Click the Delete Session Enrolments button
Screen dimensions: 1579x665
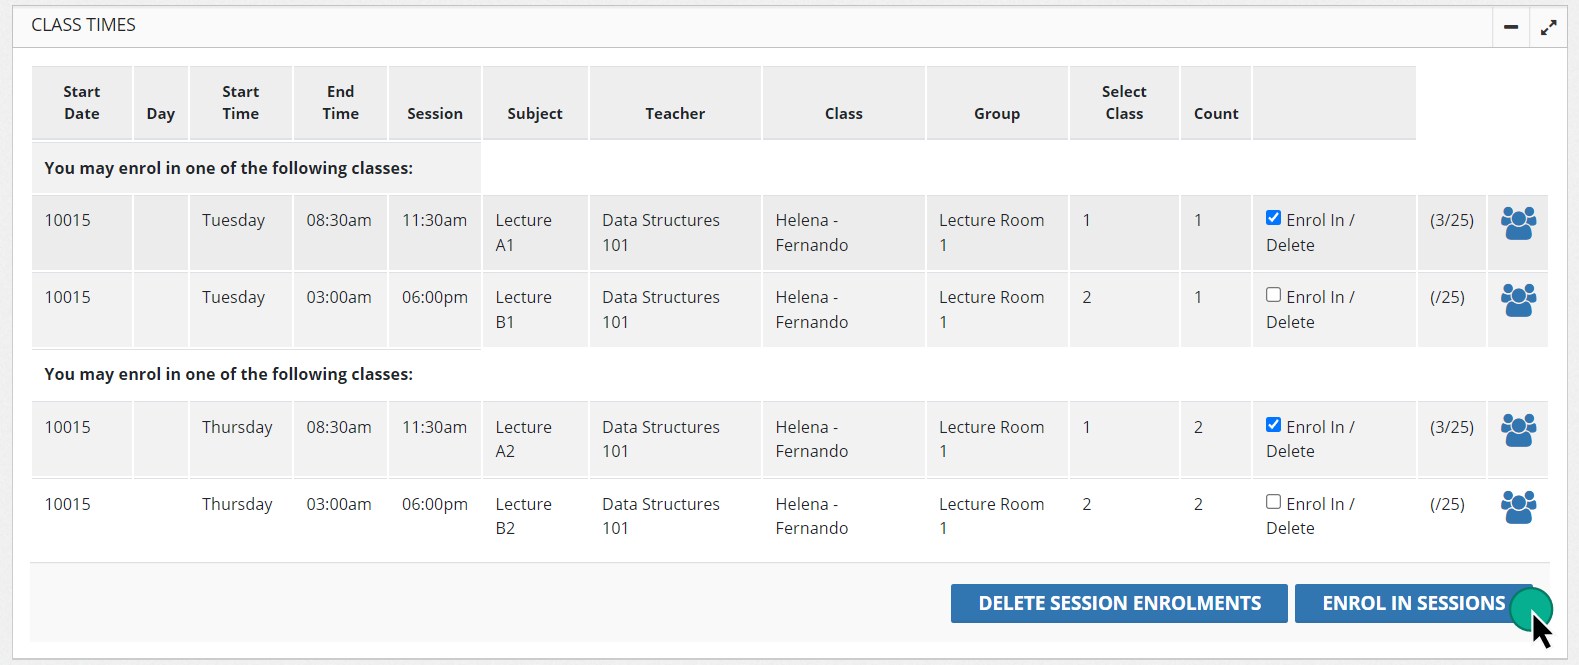1119,603
